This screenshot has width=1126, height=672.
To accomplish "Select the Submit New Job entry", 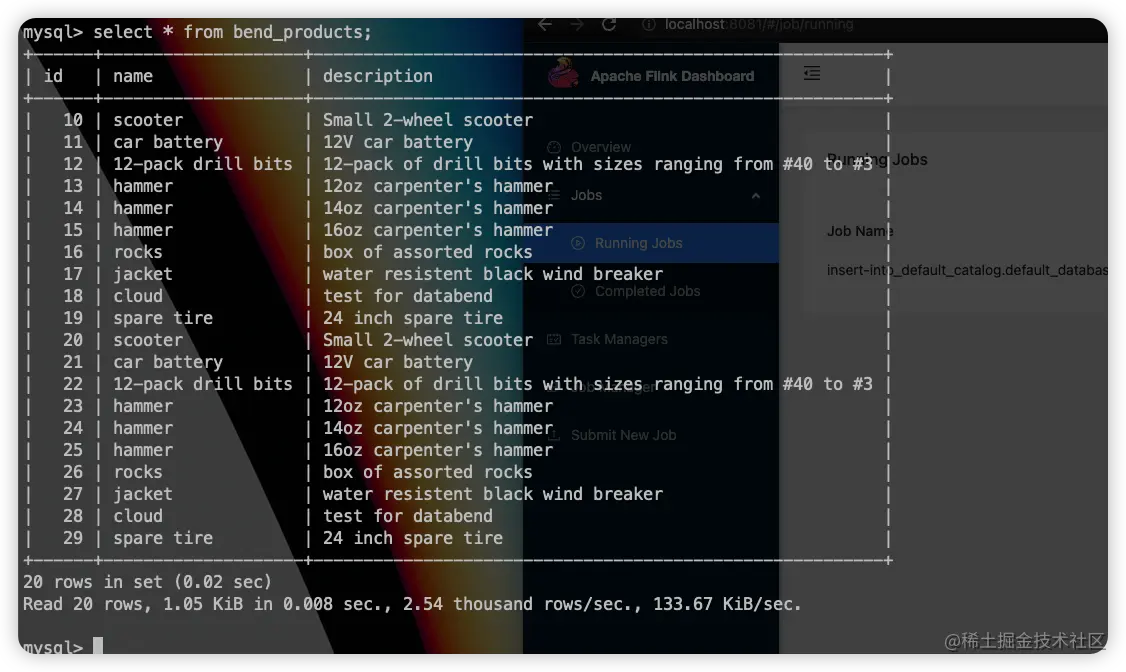I will tap(624, 435).
